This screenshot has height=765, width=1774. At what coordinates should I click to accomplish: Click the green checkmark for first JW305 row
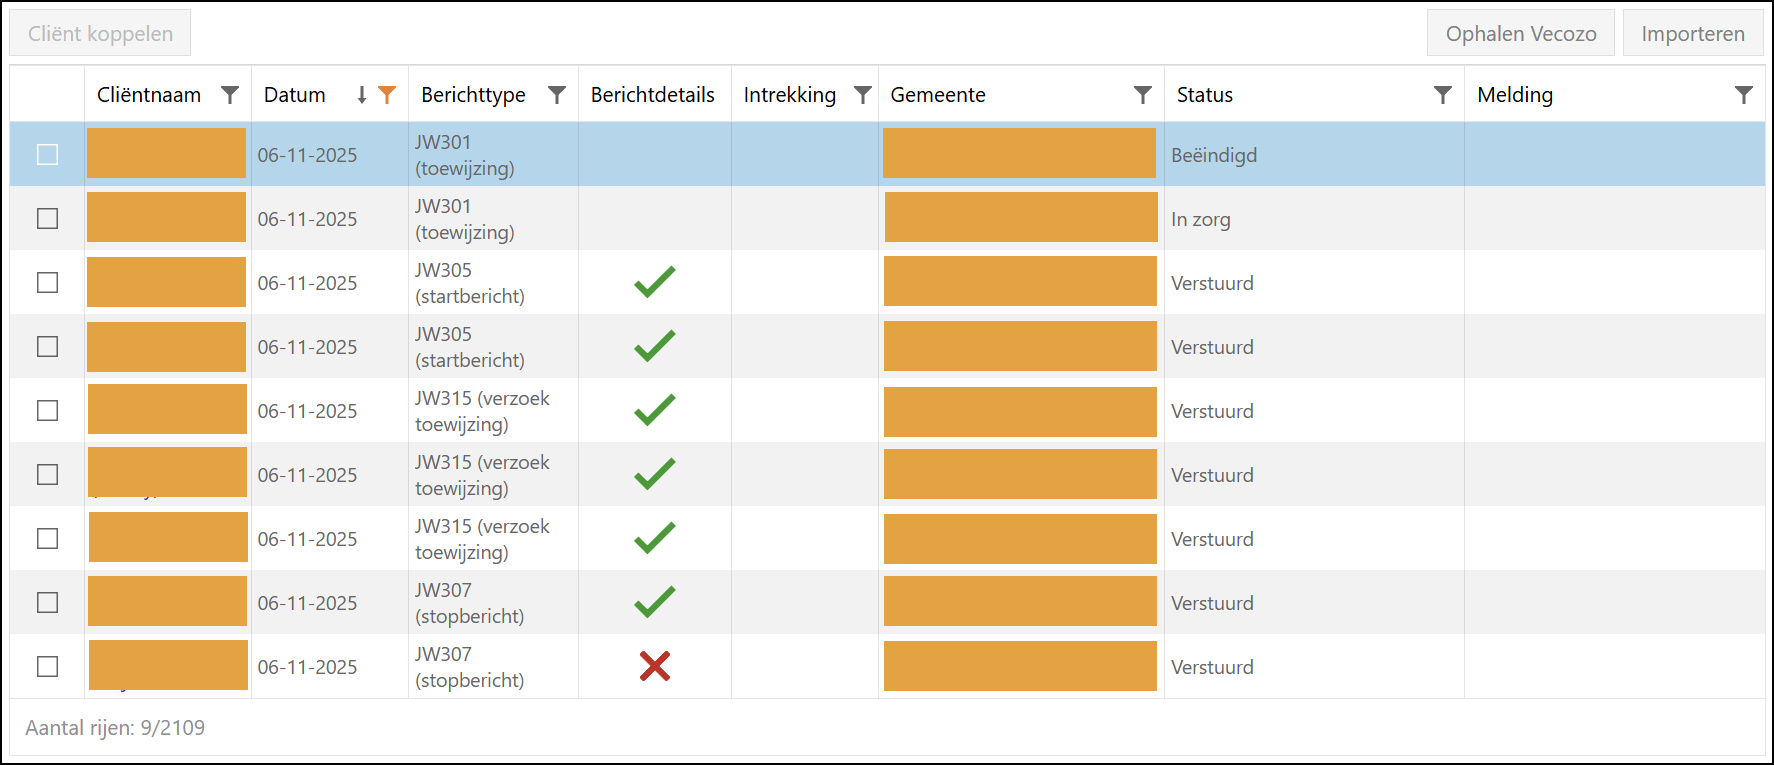[655, 282]
